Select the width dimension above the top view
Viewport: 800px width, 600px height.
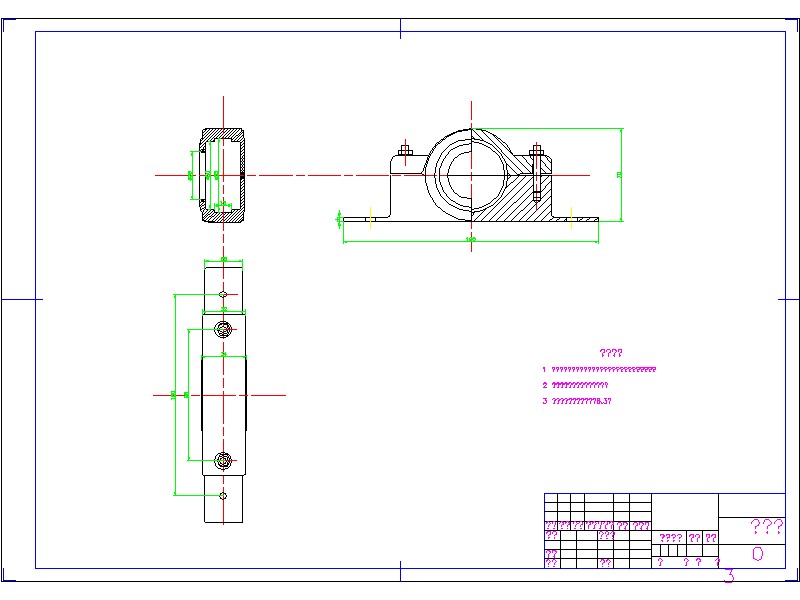coord(223,261)
